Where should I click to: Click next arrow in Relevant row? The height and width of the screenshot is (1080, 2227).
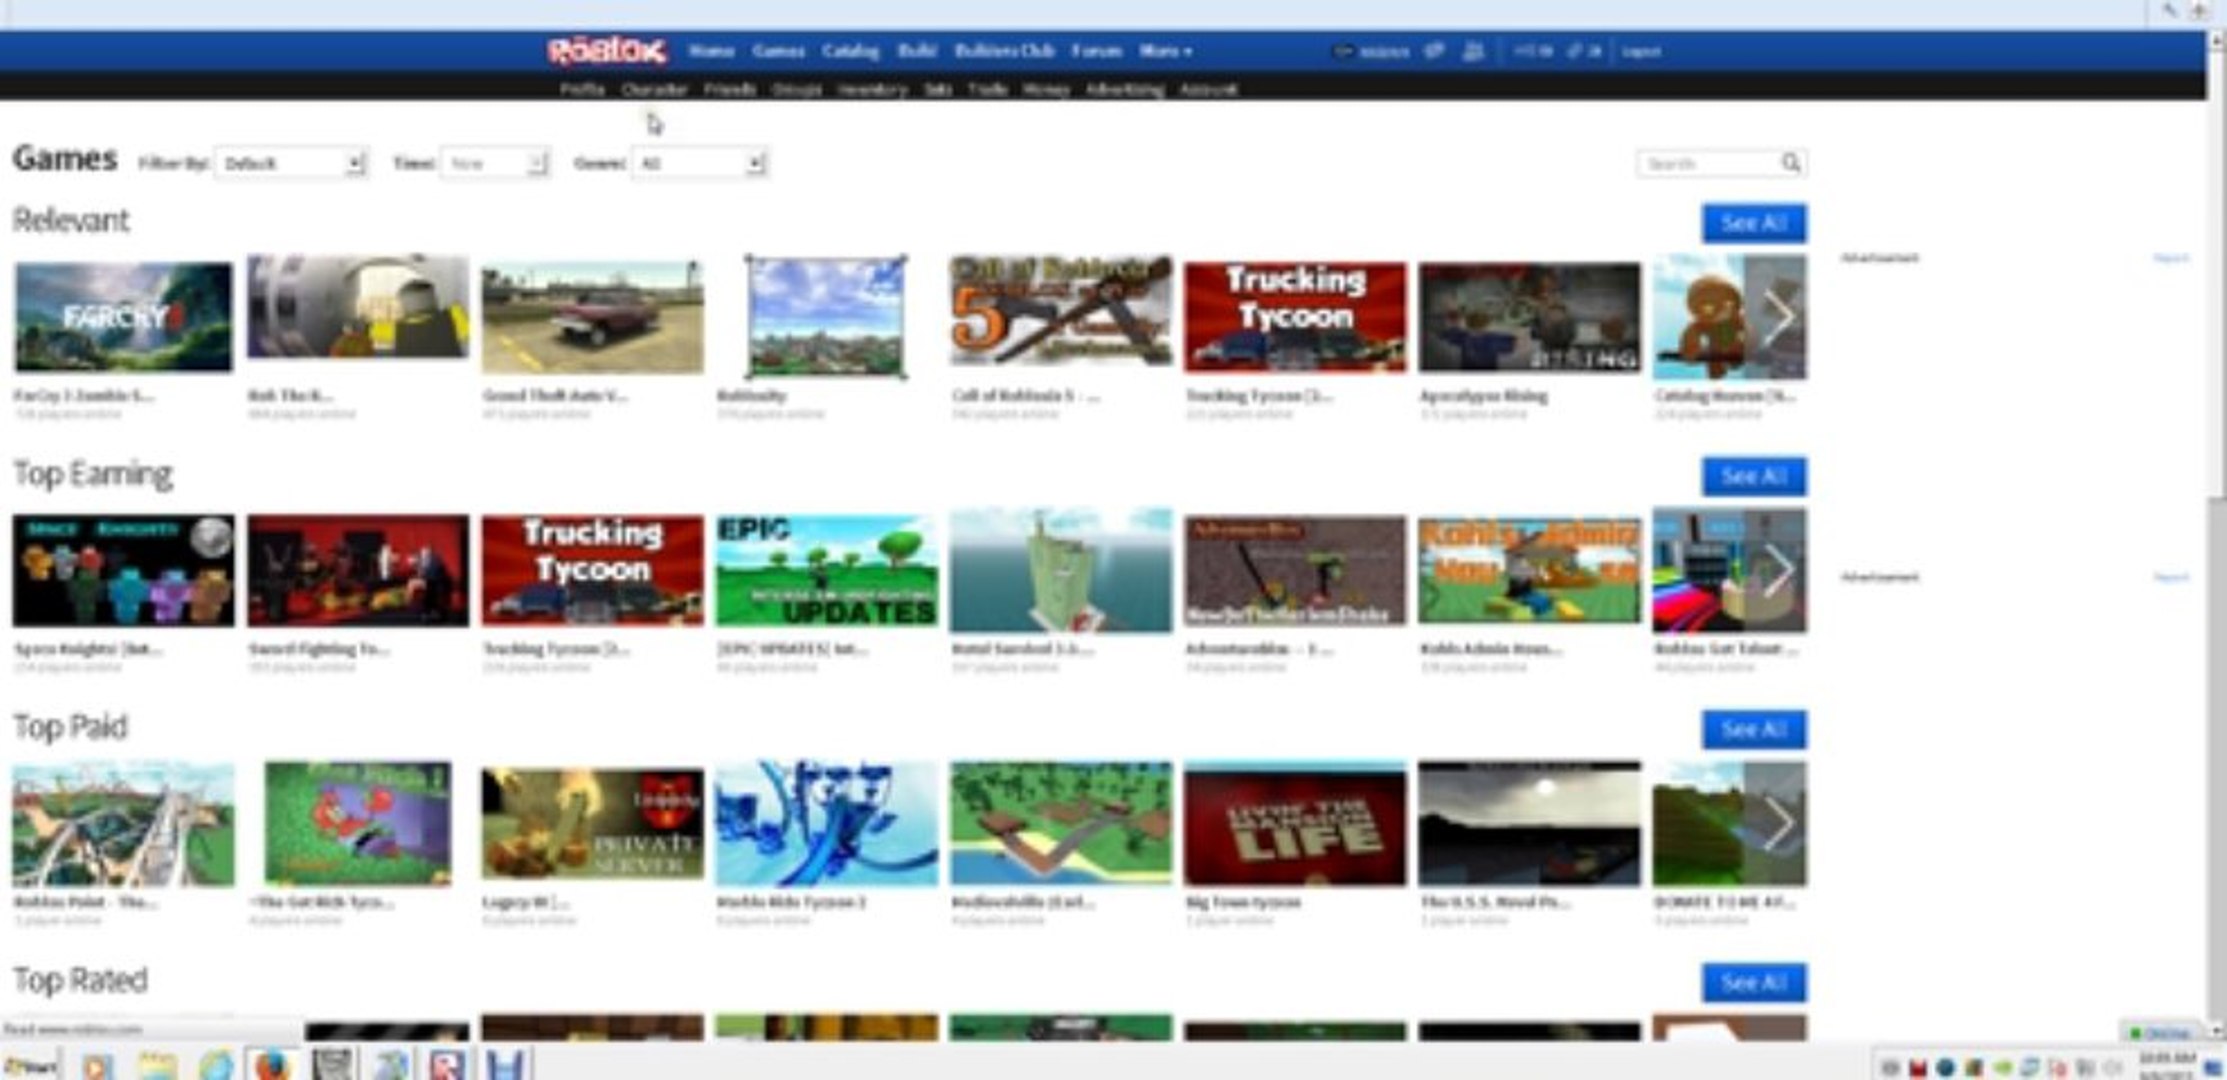click(1778, 317)
